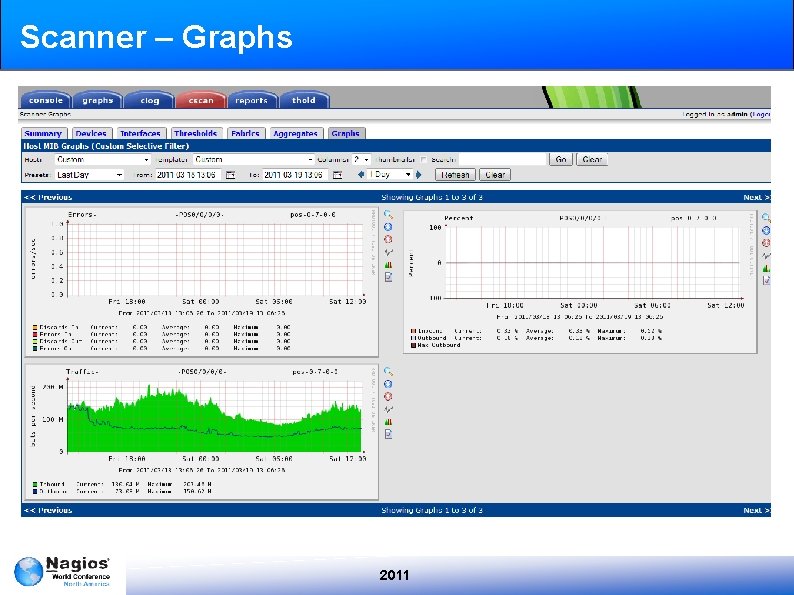Click into the To date field
Image resolution: width=794 pixels, height=595 pixels.
[x=295, y=175]
